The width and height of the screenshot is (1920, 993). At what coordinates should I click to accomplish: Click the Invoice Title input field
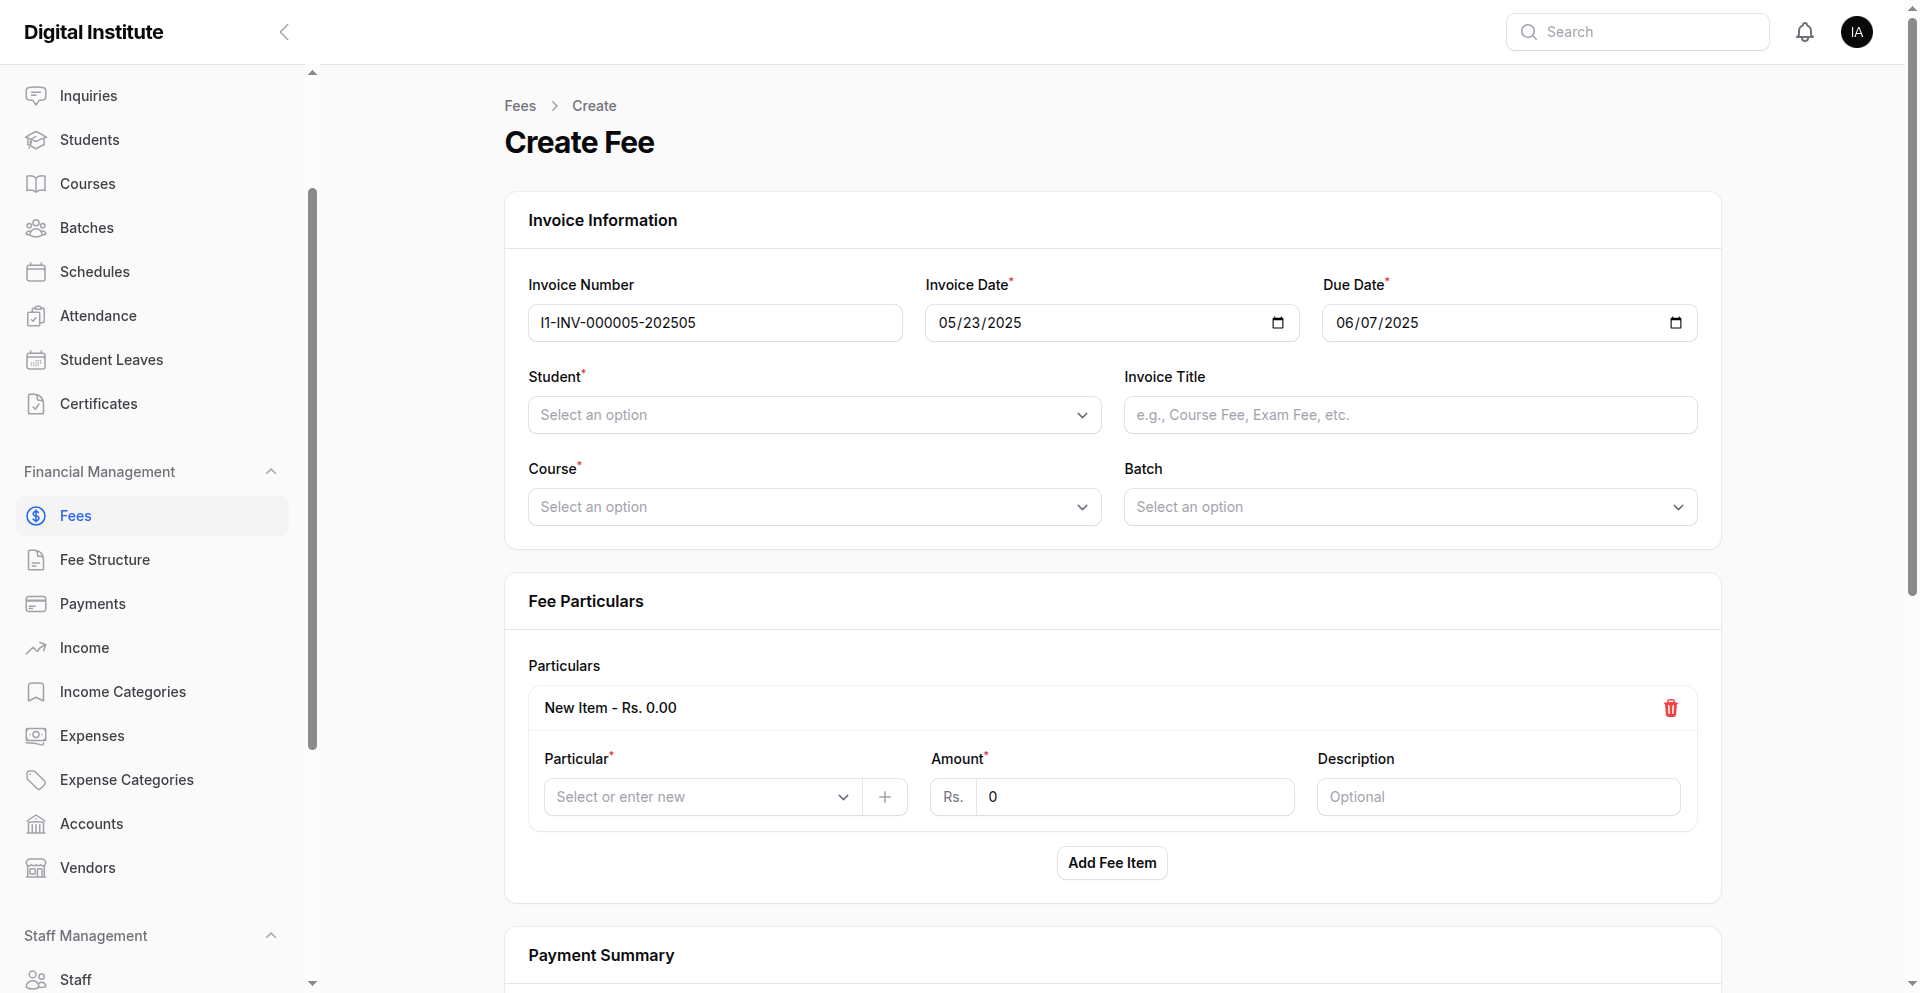[1410, 415]
